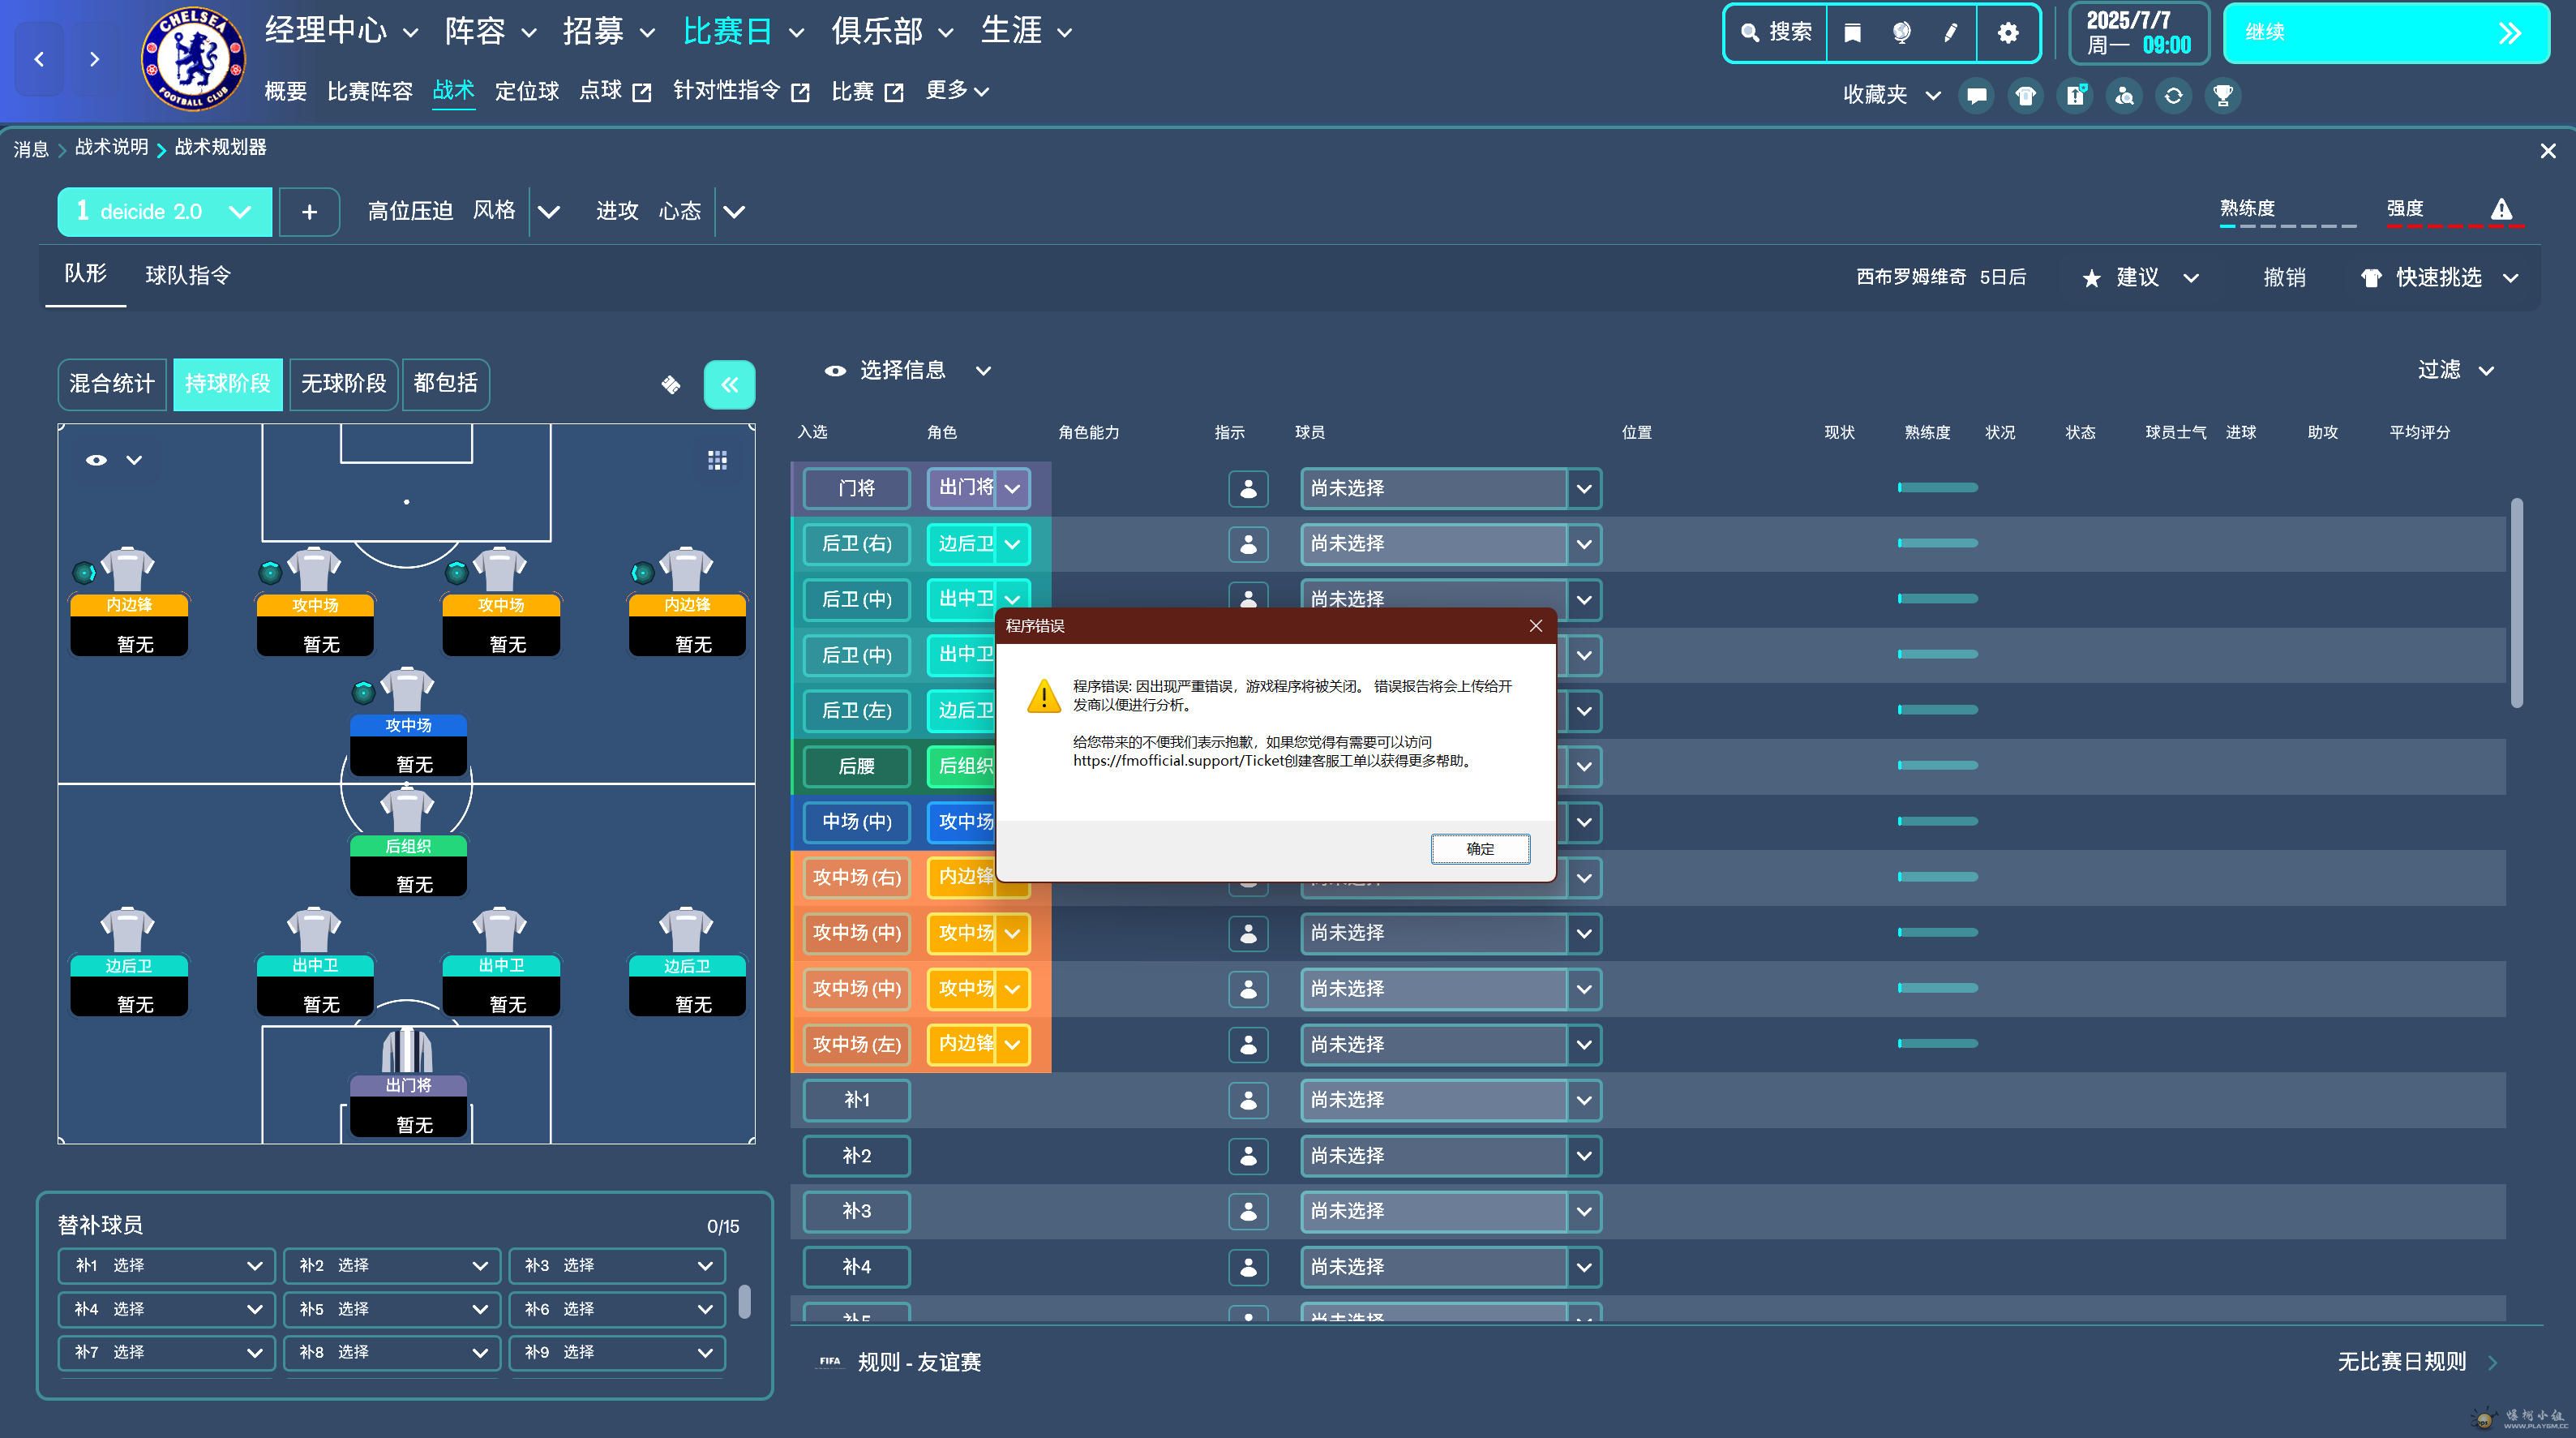Viewport: 2576px width, 1438px height.
Task: Expand the 门将 player selection dropdown
Action: point(1583,489)
